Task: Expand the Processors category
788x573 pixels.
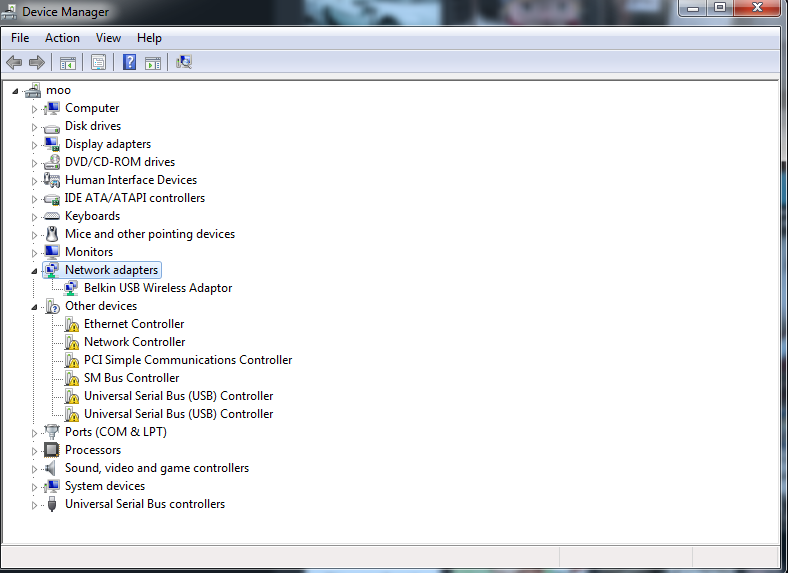Action: coord(34,451)
